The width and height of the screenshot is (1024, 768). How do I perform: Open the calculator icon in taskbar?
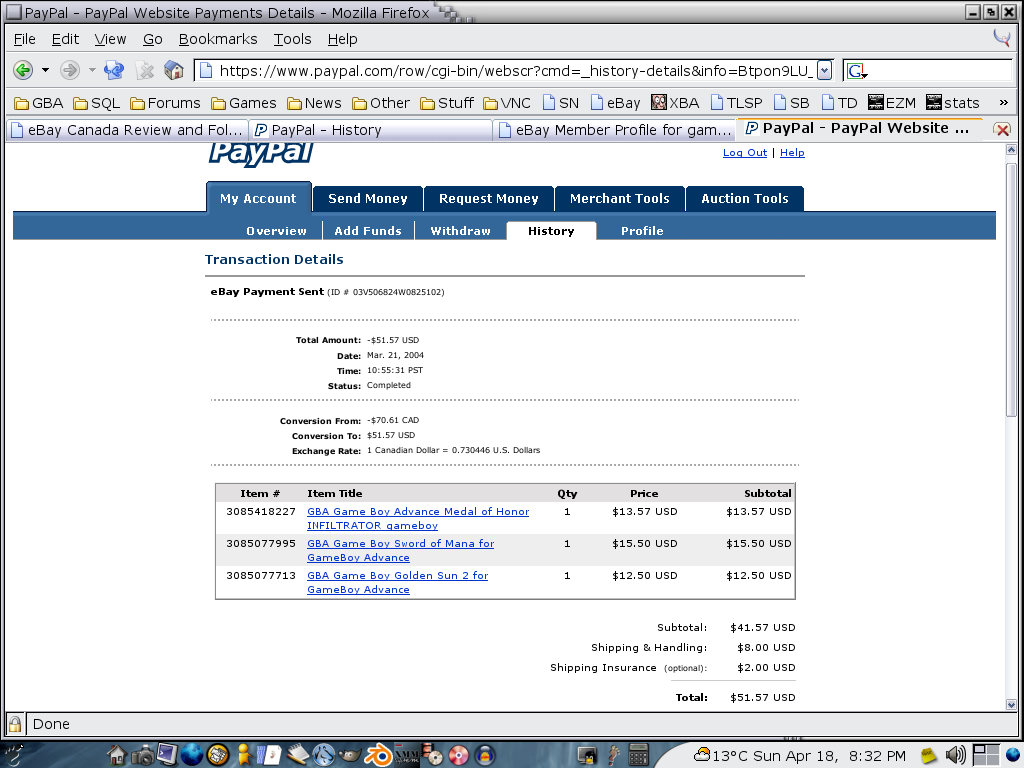point(638,755)
